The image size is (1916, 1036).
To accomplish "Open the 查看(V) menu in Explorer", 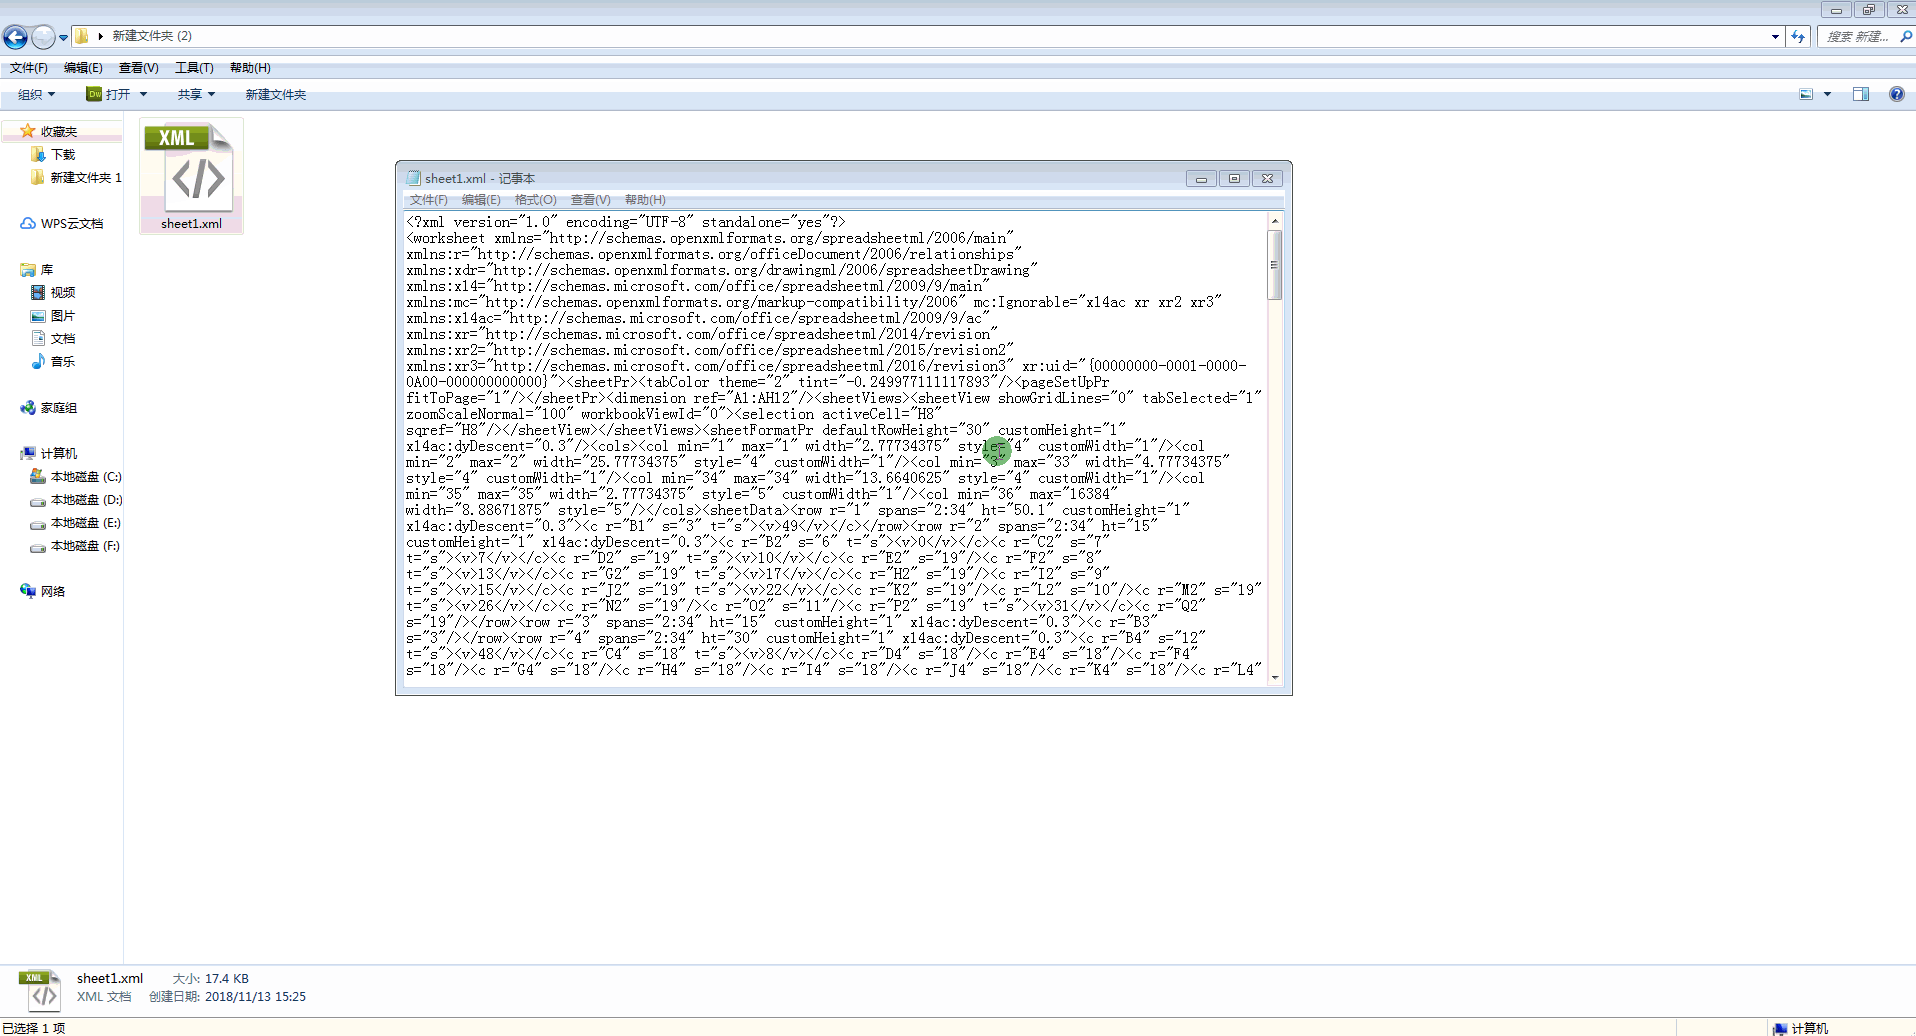I will pyautogui.click(x=138, y=68).
